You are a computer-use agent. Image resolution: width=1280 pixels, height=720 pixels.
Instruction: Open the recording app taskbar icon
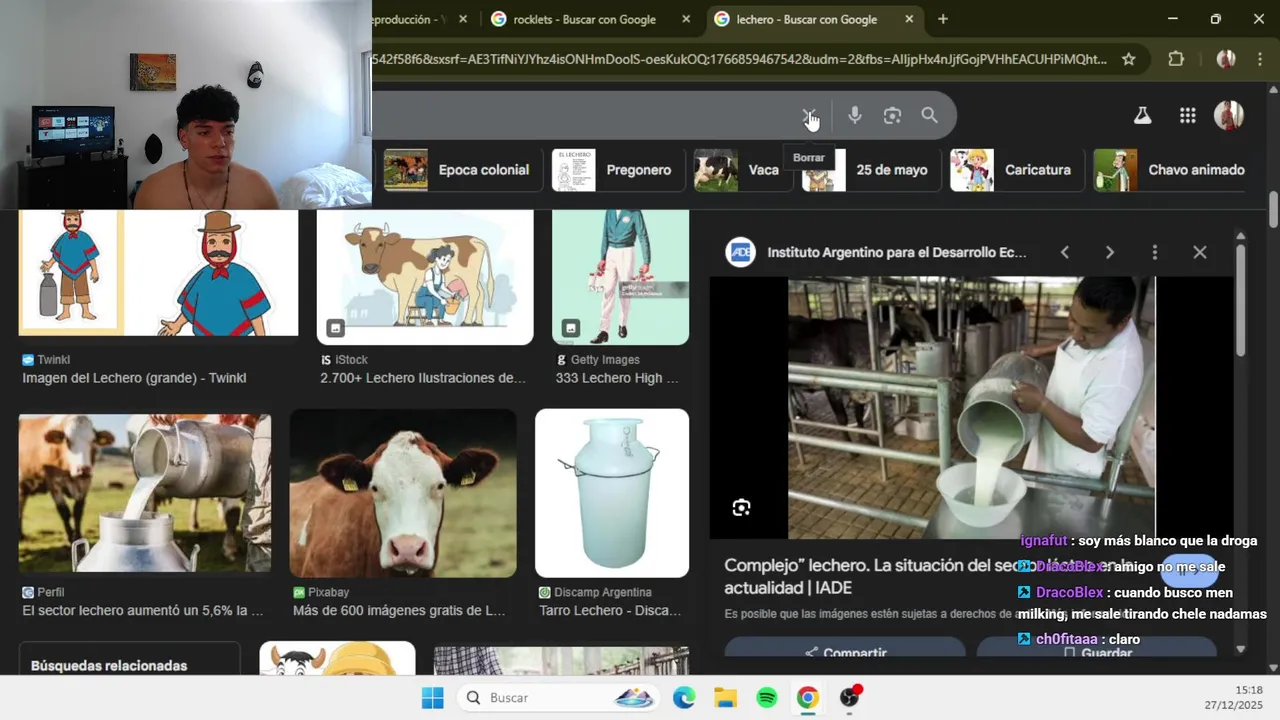click(x=850, y=697)
